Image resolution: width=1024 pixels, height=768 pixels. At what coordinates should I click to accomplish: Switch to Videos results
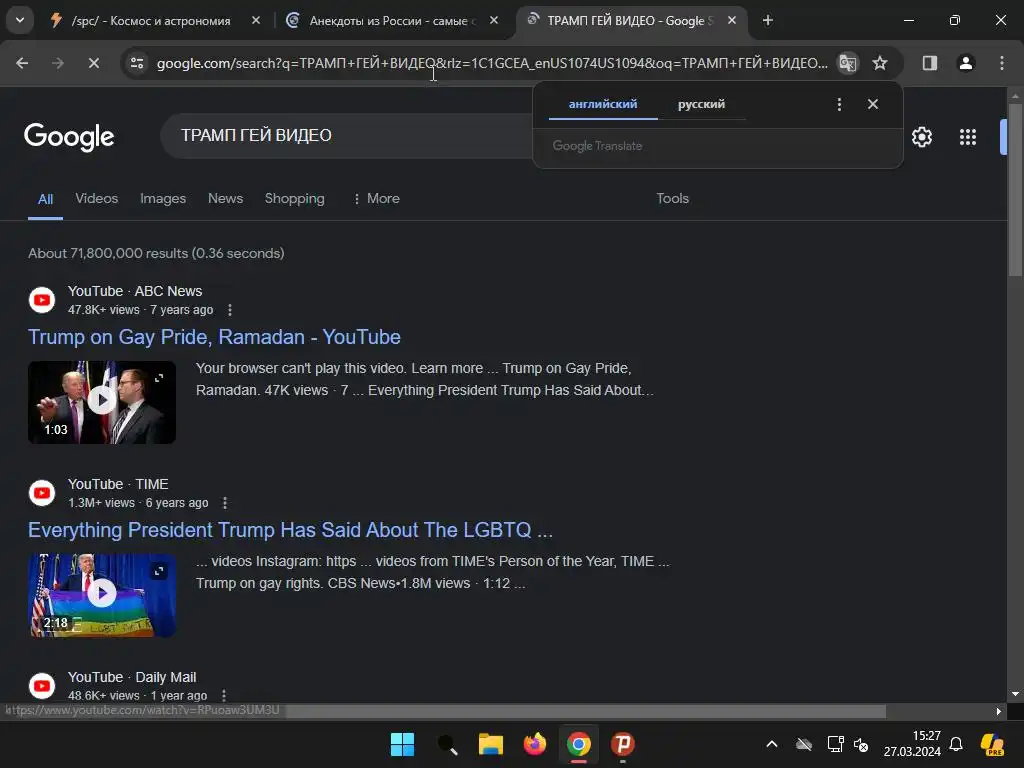97,199
